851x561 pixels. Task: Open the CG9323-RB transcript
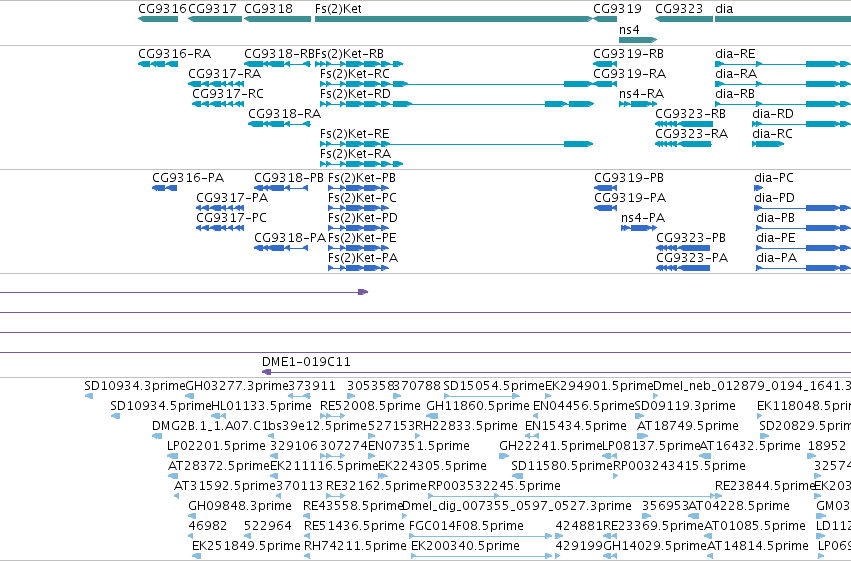click(x=684, y=124)
